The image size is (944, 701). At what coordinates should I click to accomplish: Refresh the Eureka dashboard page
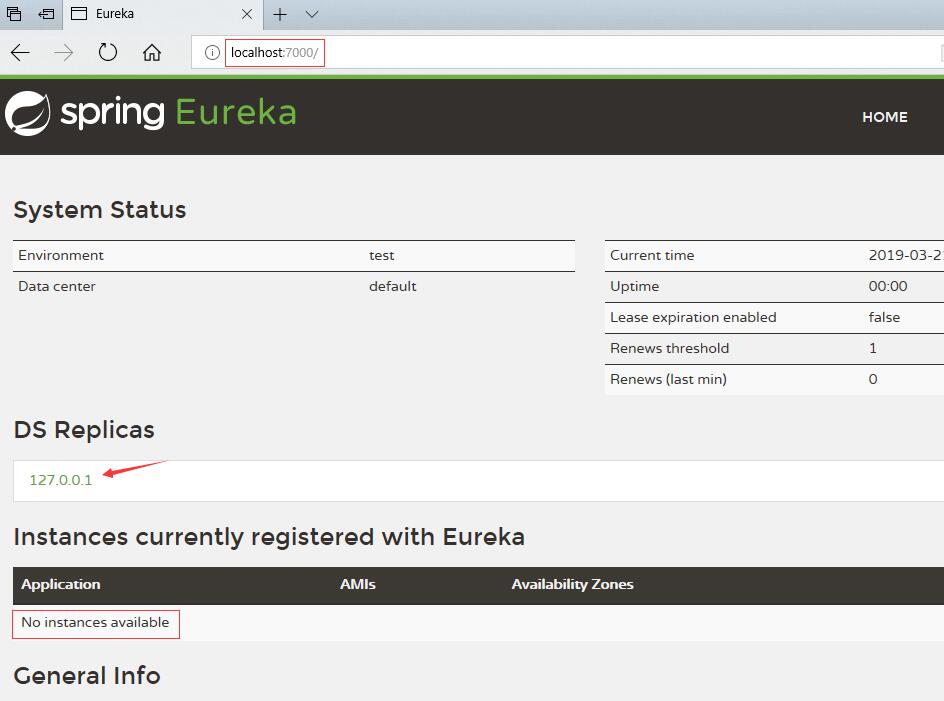click(106, 52)
